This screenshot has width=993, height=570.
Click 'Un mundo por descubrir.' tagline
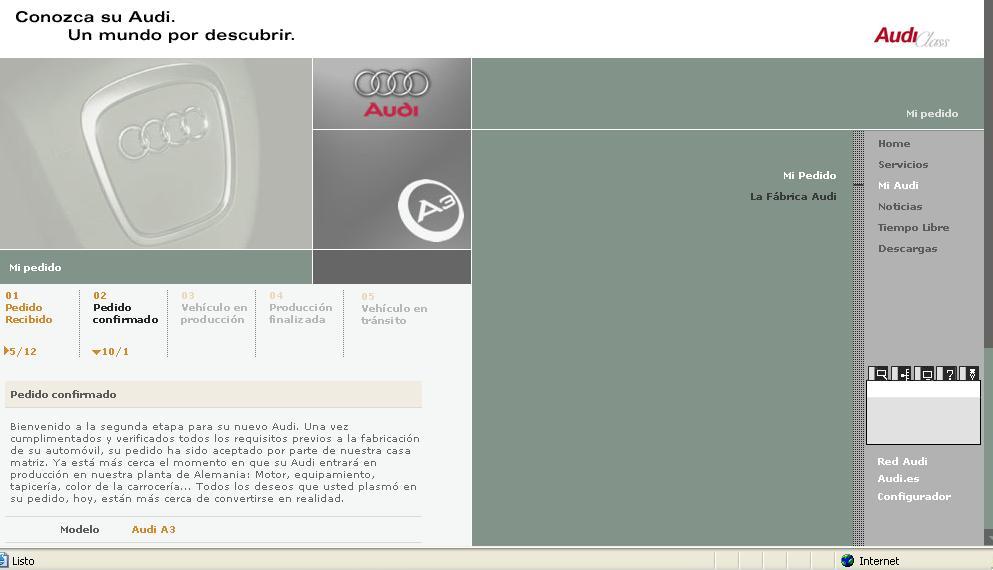click(x=181, y=35)
